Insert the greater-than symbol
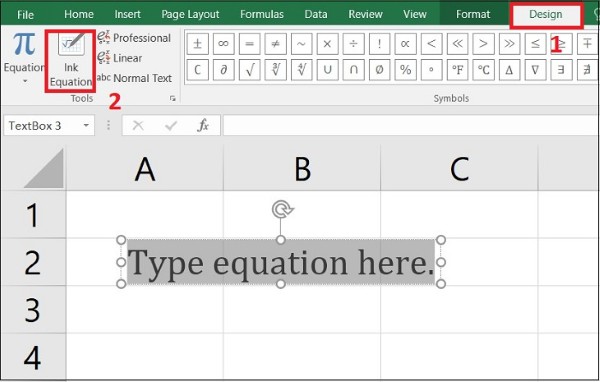This screenshot has width=600, height=382. [483, 44]
